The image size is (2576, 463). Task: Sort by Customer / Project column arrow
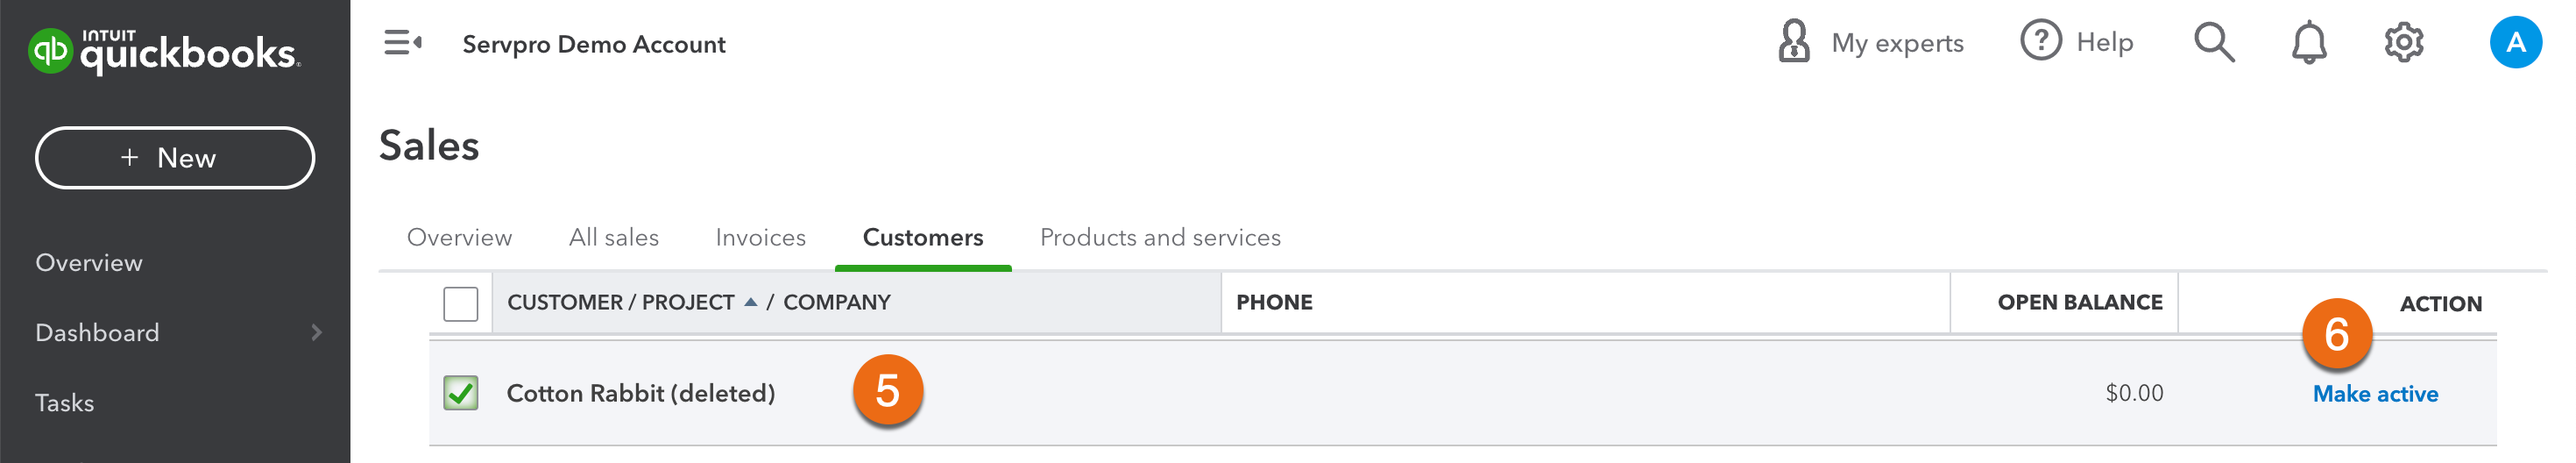[x=750, y=302]
